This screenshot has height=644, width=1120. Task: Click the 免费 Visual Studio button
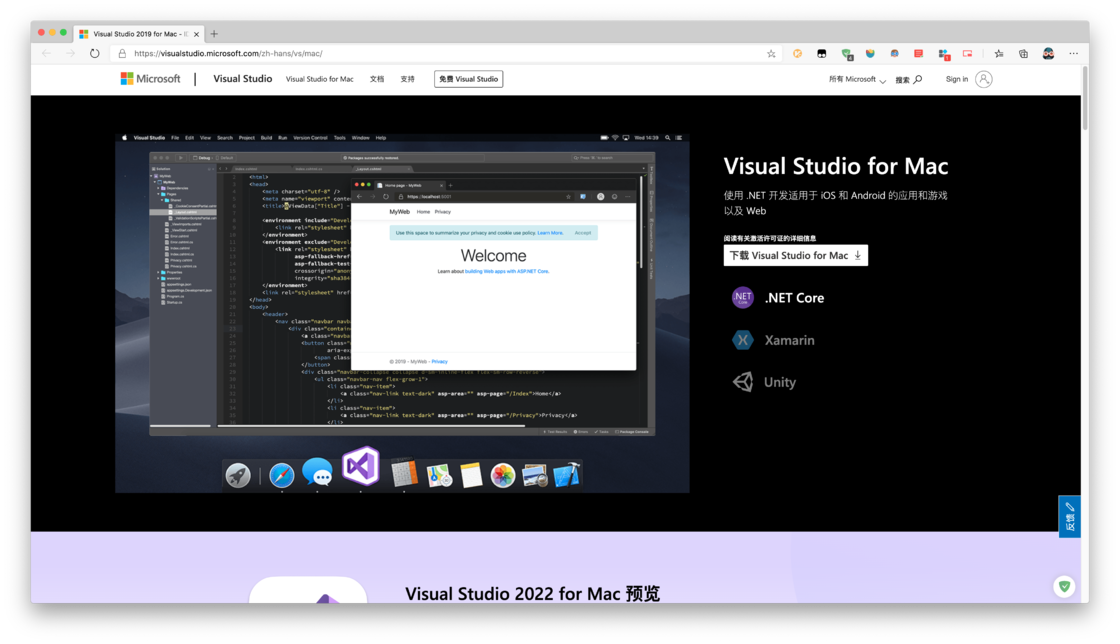click(x=468, y=78)
